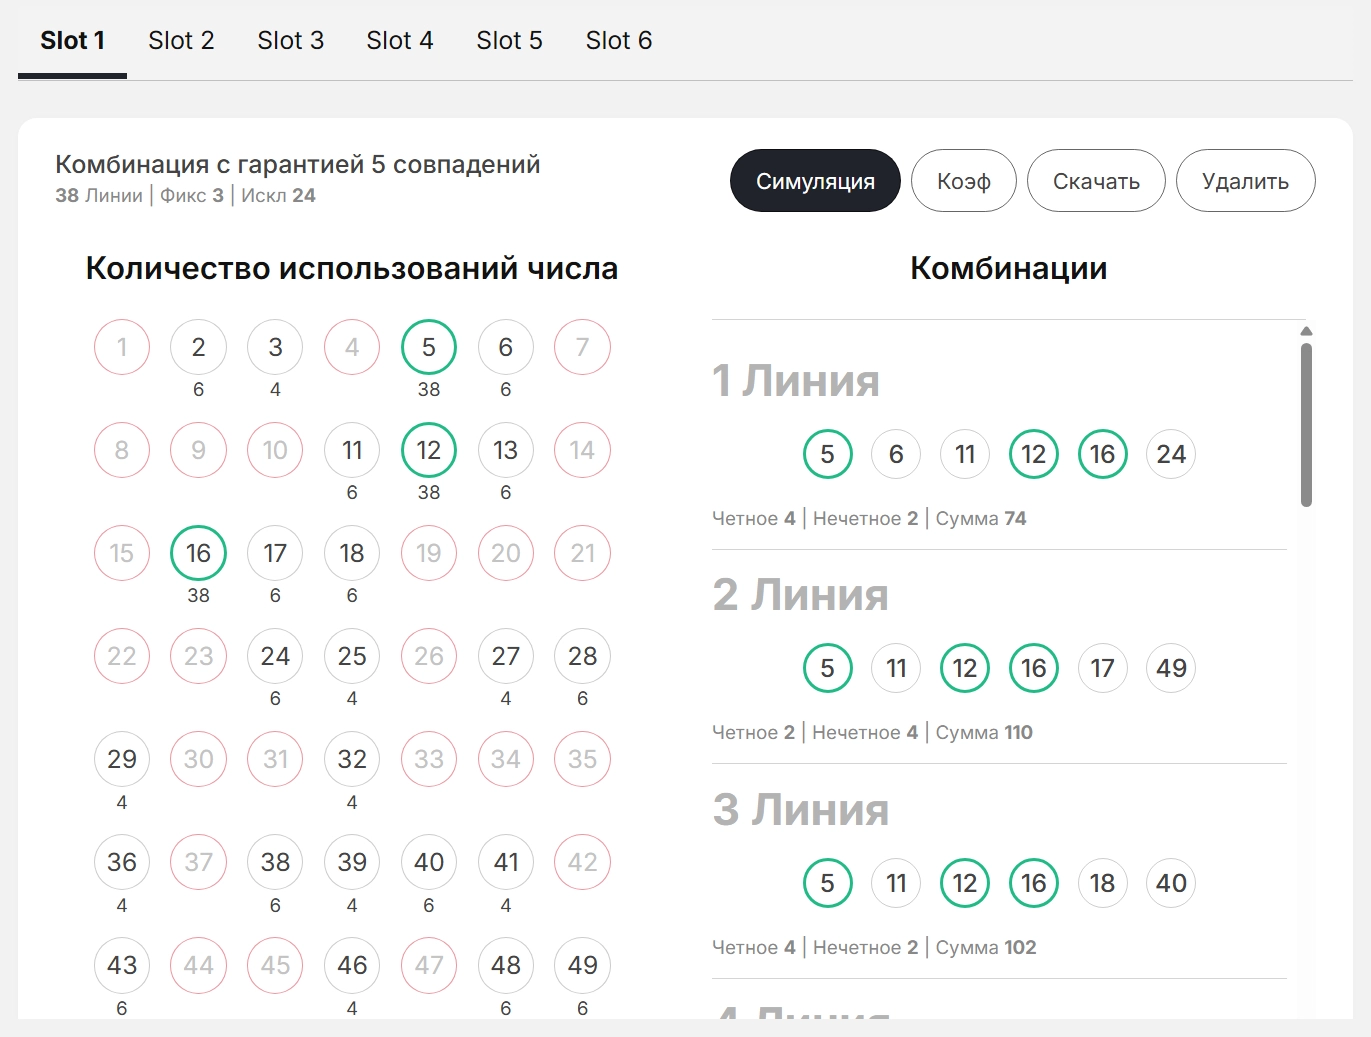Select number 41 in the usage grid

(505, 862)
